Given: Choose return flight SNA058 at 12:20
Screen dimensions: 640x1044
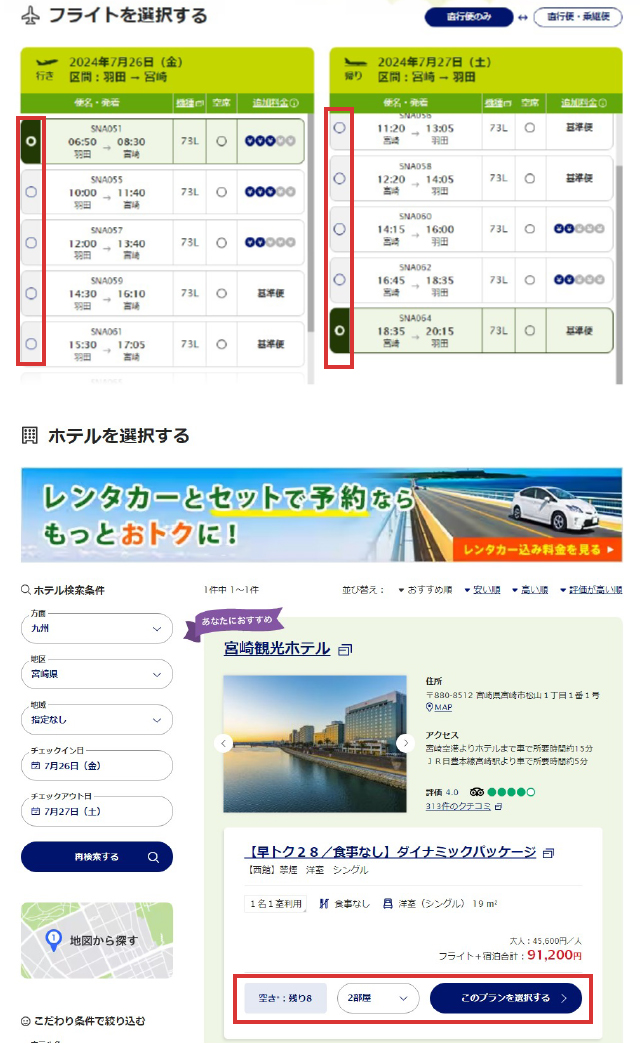Looking at the screenshot, I should tap(340, 178).
